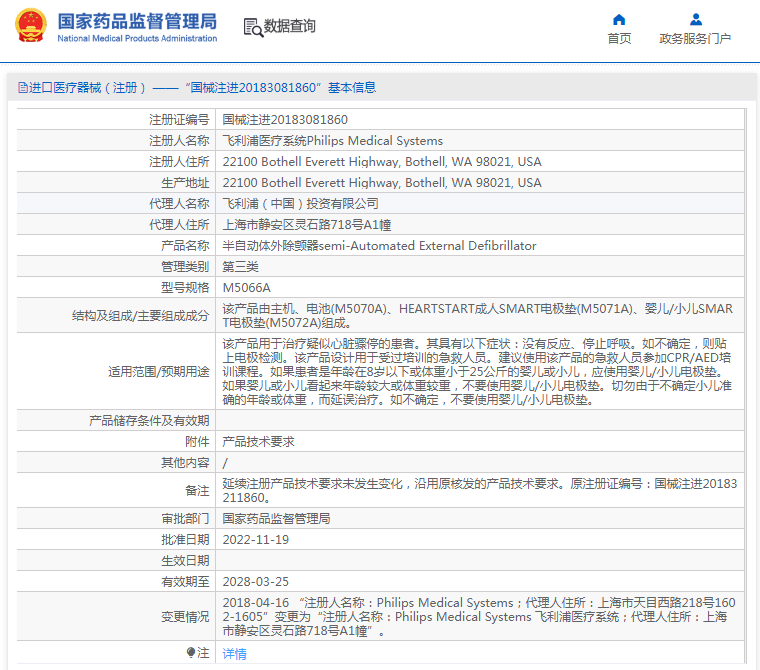Click the 注册证编号 row label
Viewport: 760px width, 670px height.
(x=179, y=120)
